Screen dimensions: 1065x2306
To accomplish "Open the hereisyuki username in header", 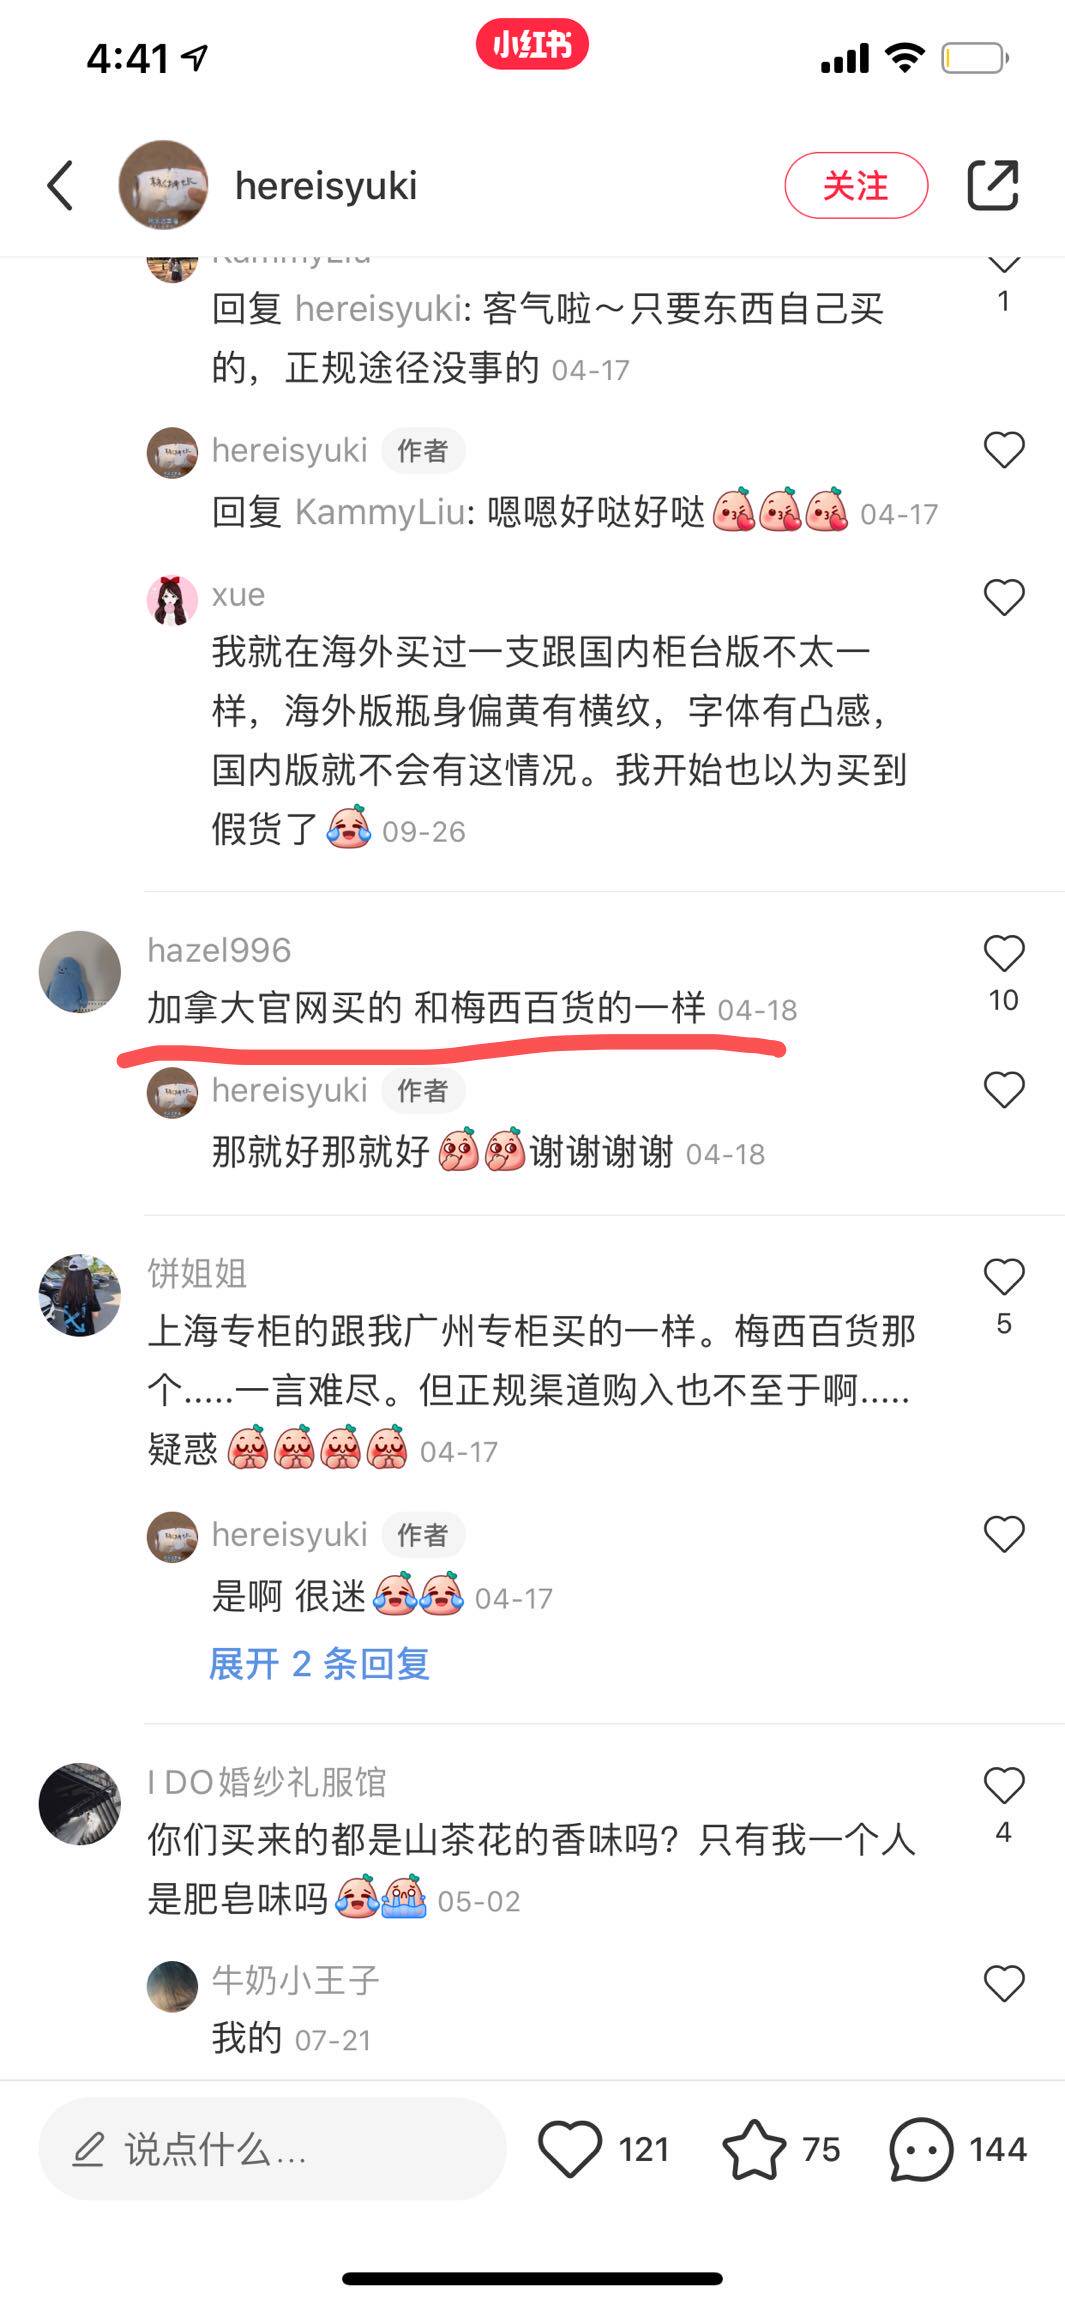I will pos(326,186).
